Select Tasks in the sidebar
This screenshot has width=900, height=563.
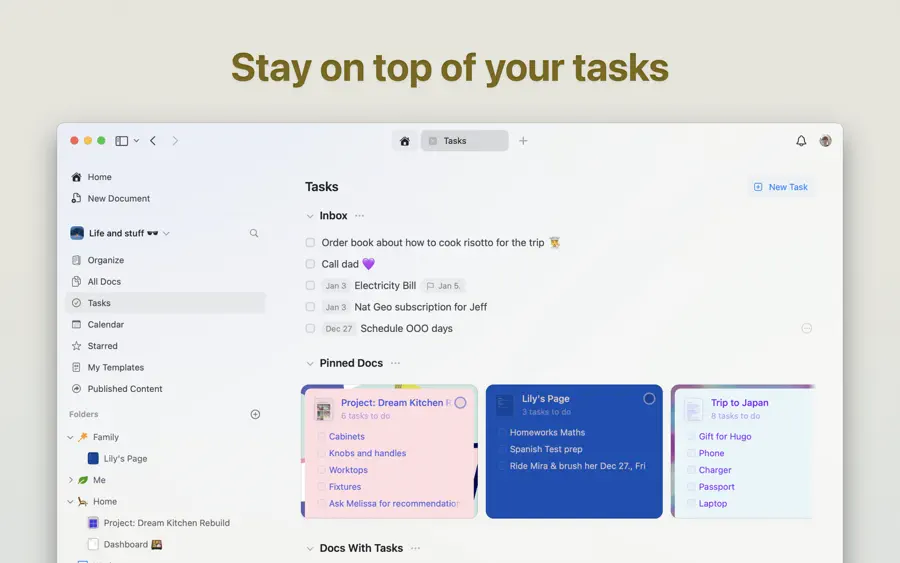(x=166, y=303)
